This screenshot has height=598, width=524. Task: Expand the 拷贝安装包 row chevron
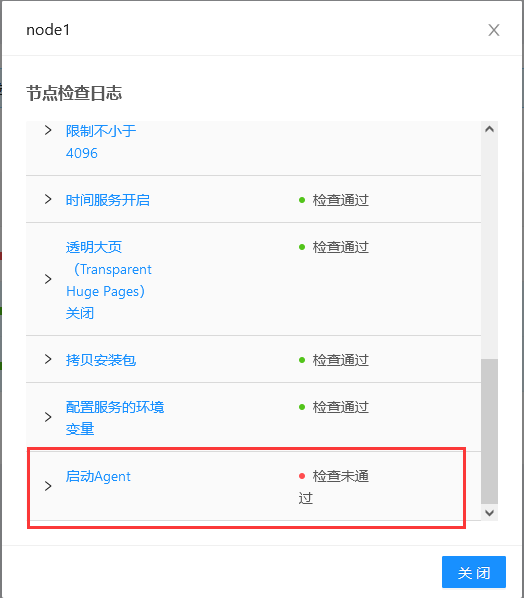point(48,359)
